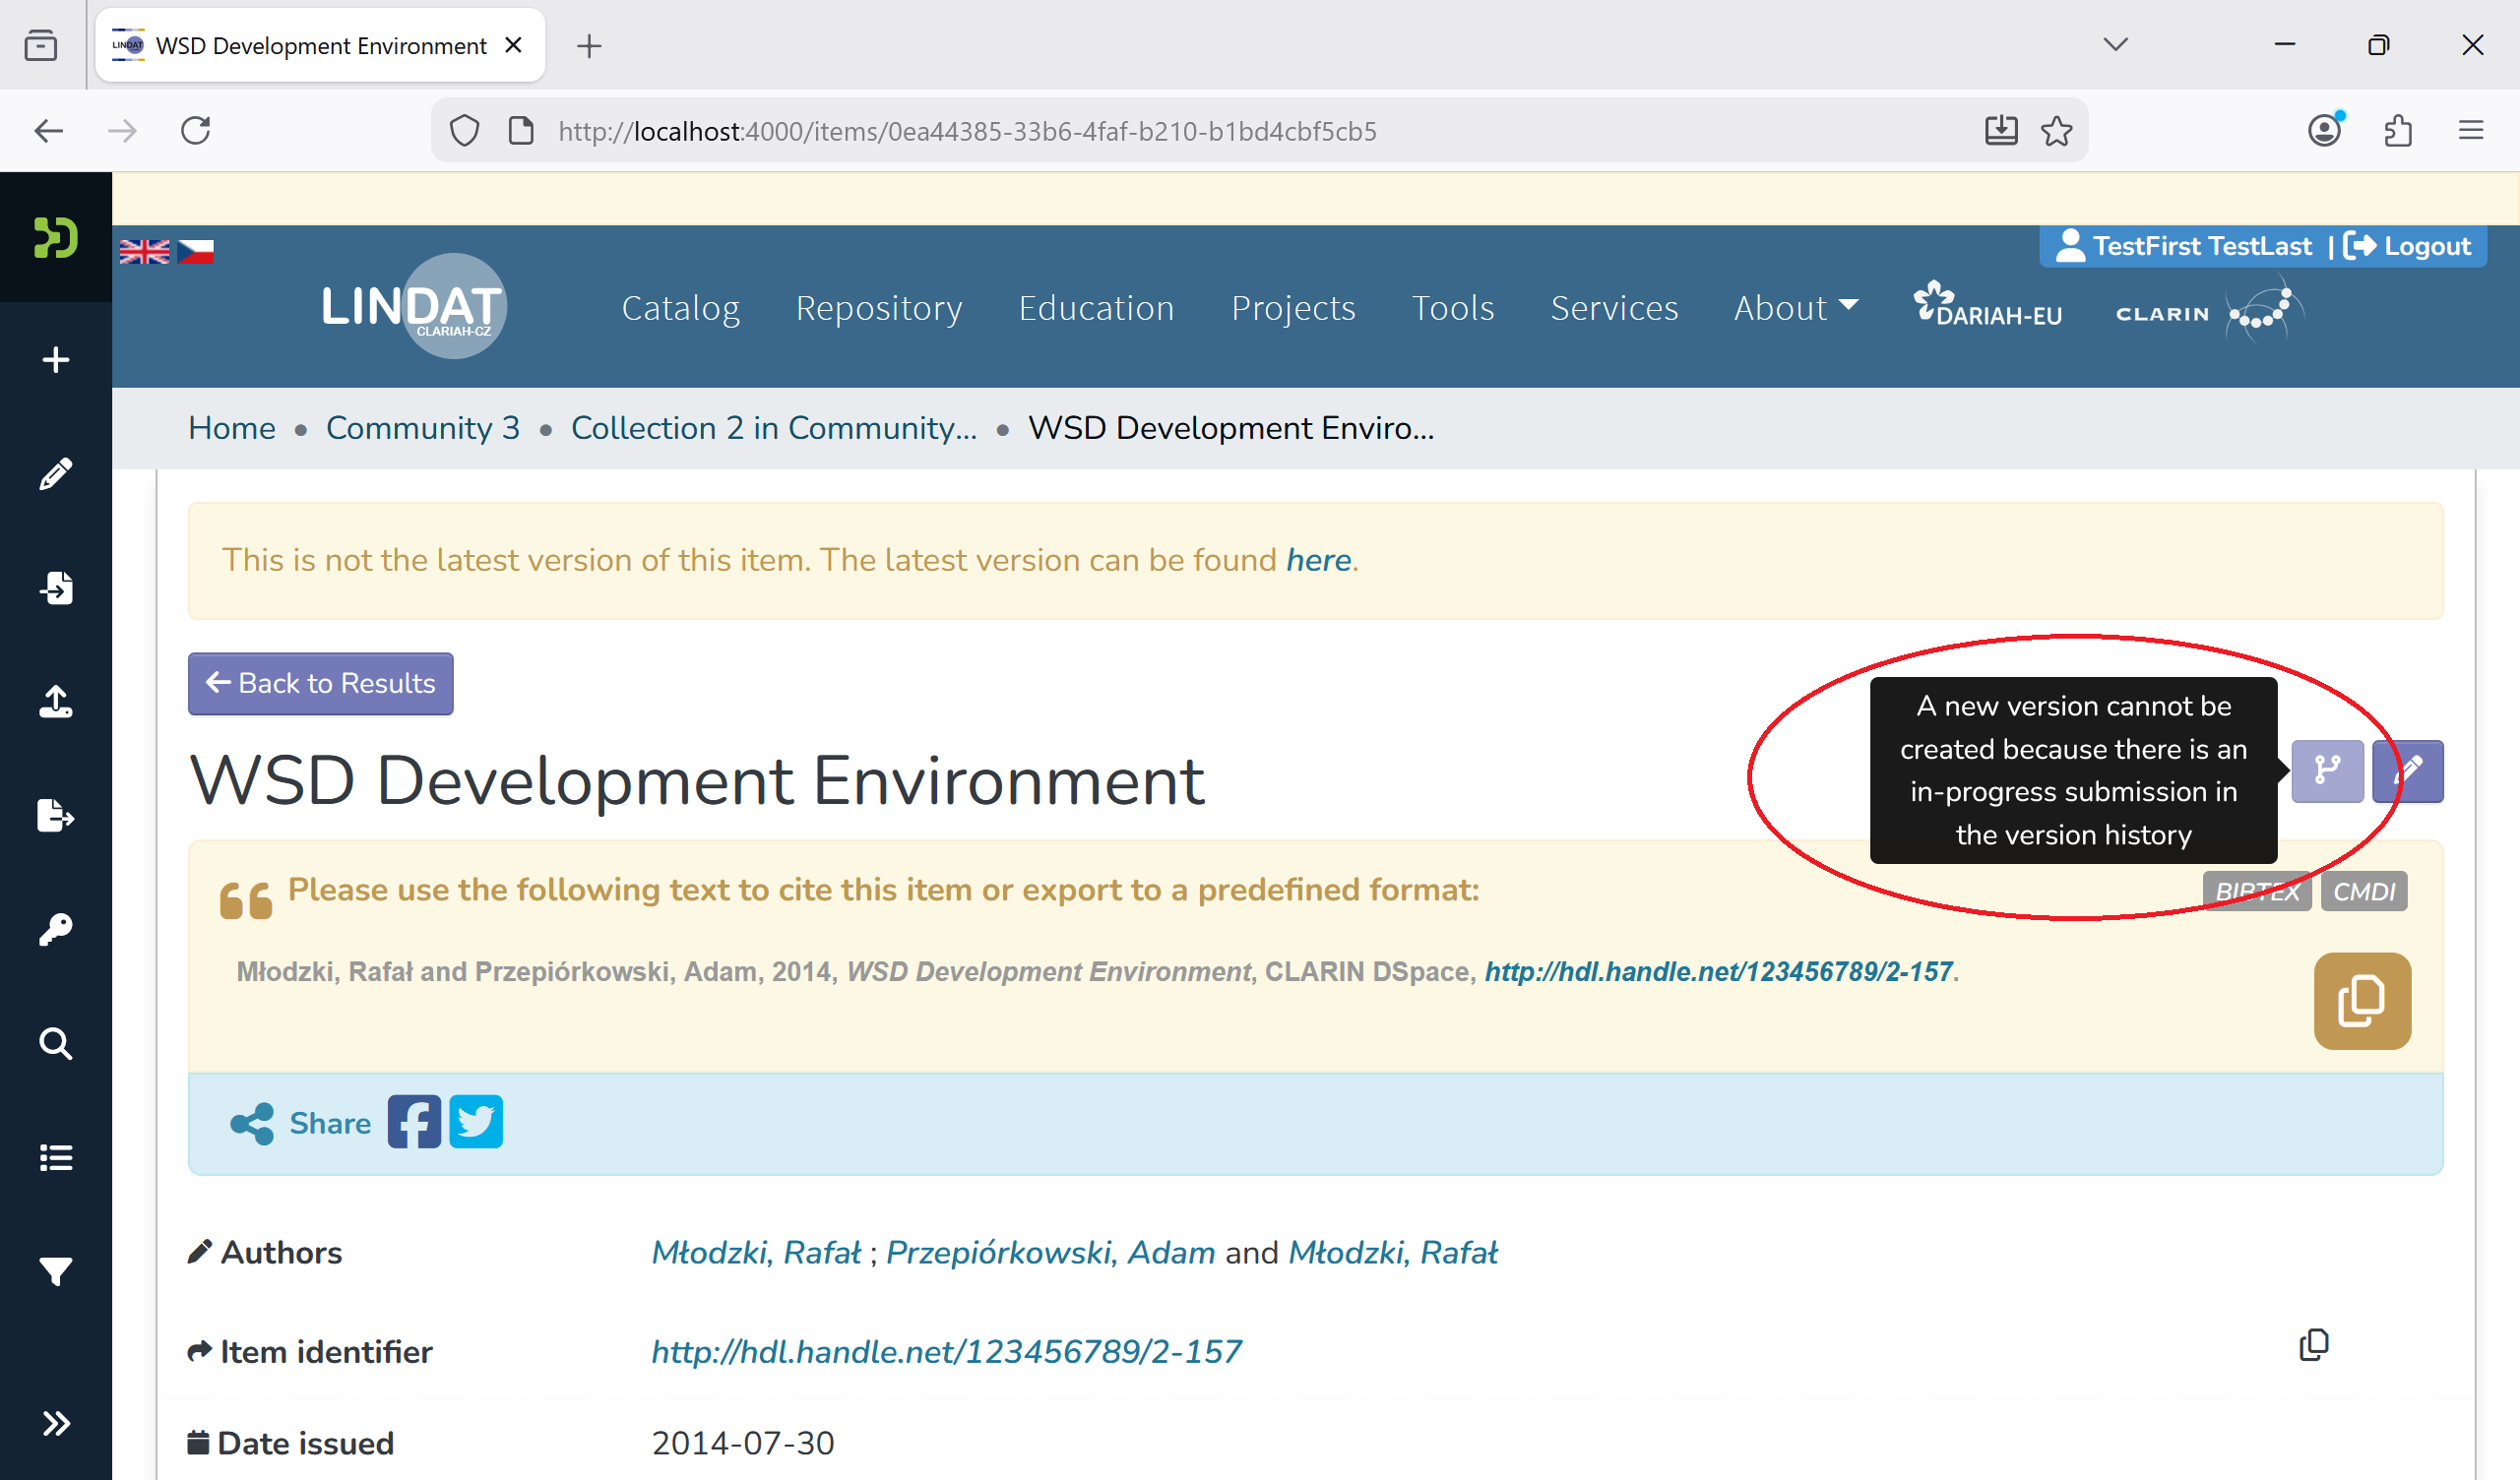Viewport: 2520px width, 1480px height.
Task: Expand the About dropdown menu
Action: (1796, 308)
